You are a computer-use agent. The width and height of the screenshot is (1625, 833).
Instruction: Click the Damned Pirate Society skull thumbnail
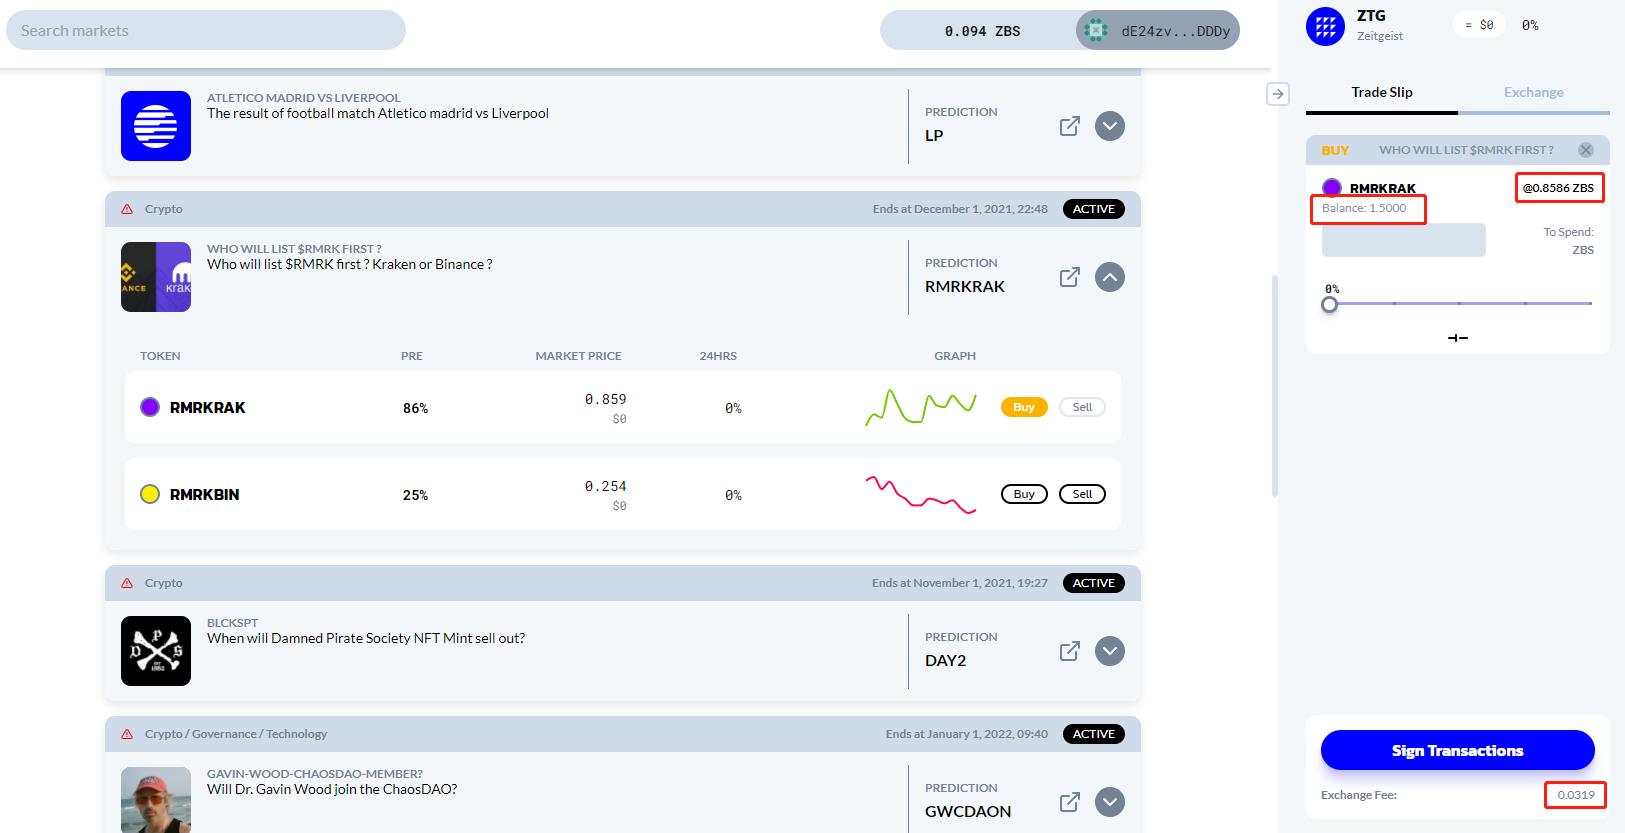tap(156, 651)
